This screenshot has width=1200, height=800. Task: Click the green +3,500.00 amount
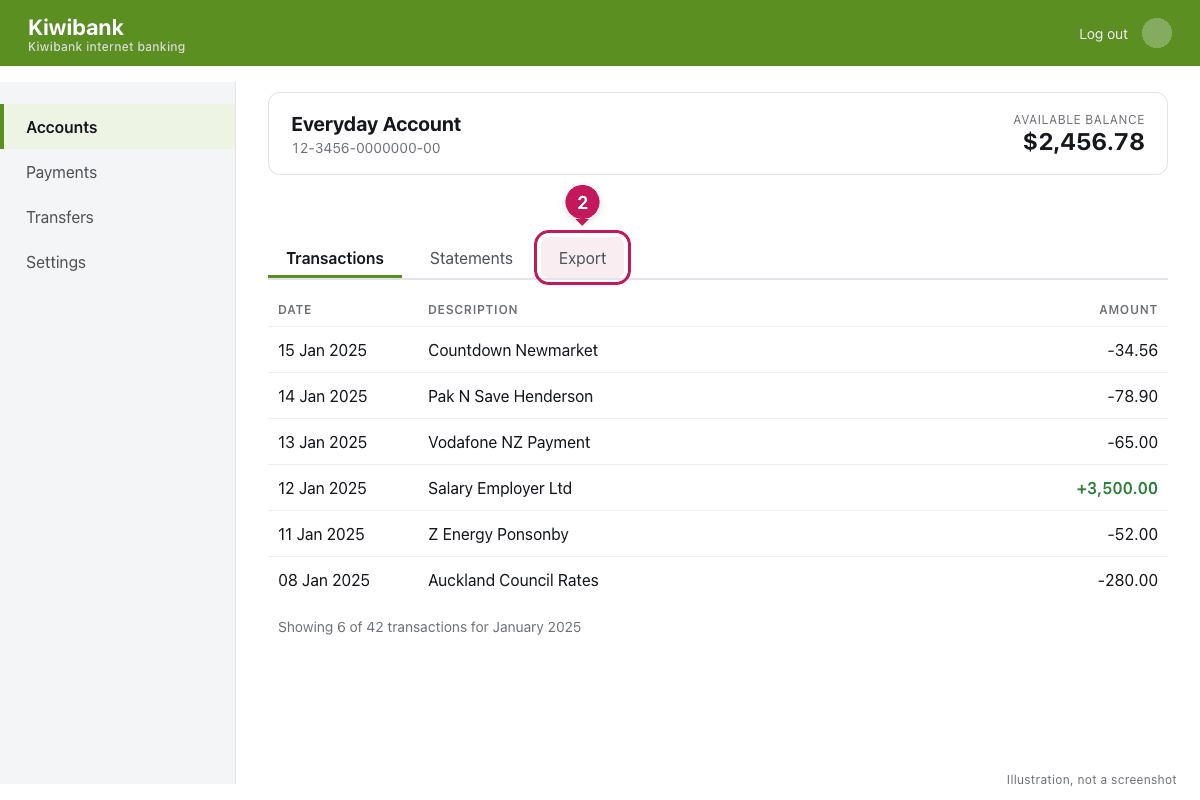[x=1117, y=488]
